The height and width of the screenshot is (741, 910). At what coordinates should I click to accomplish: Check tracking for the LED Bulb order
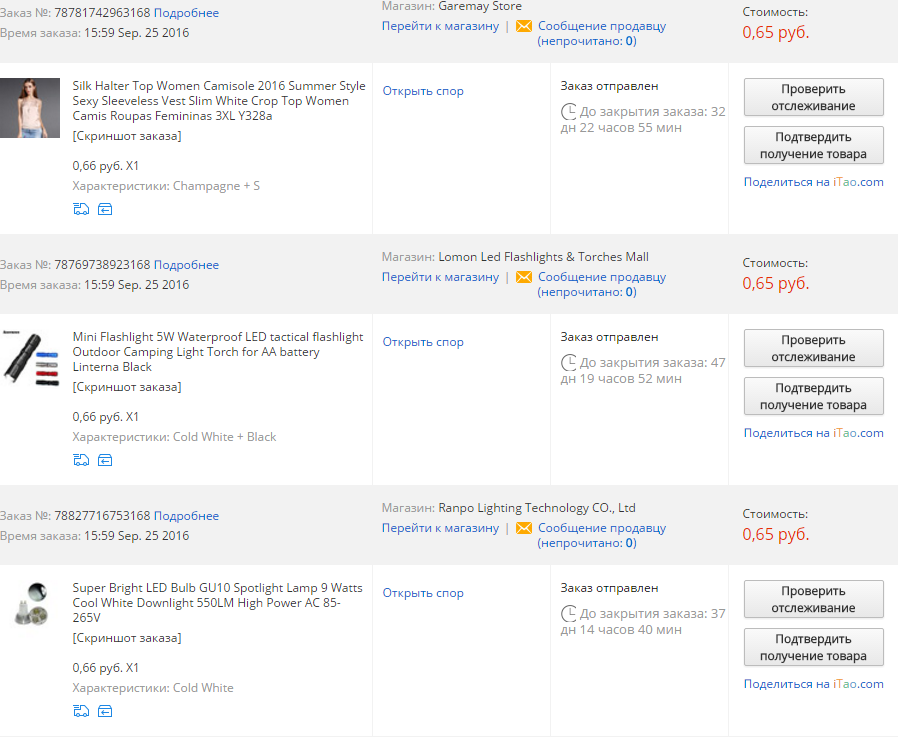click(814, 599)
